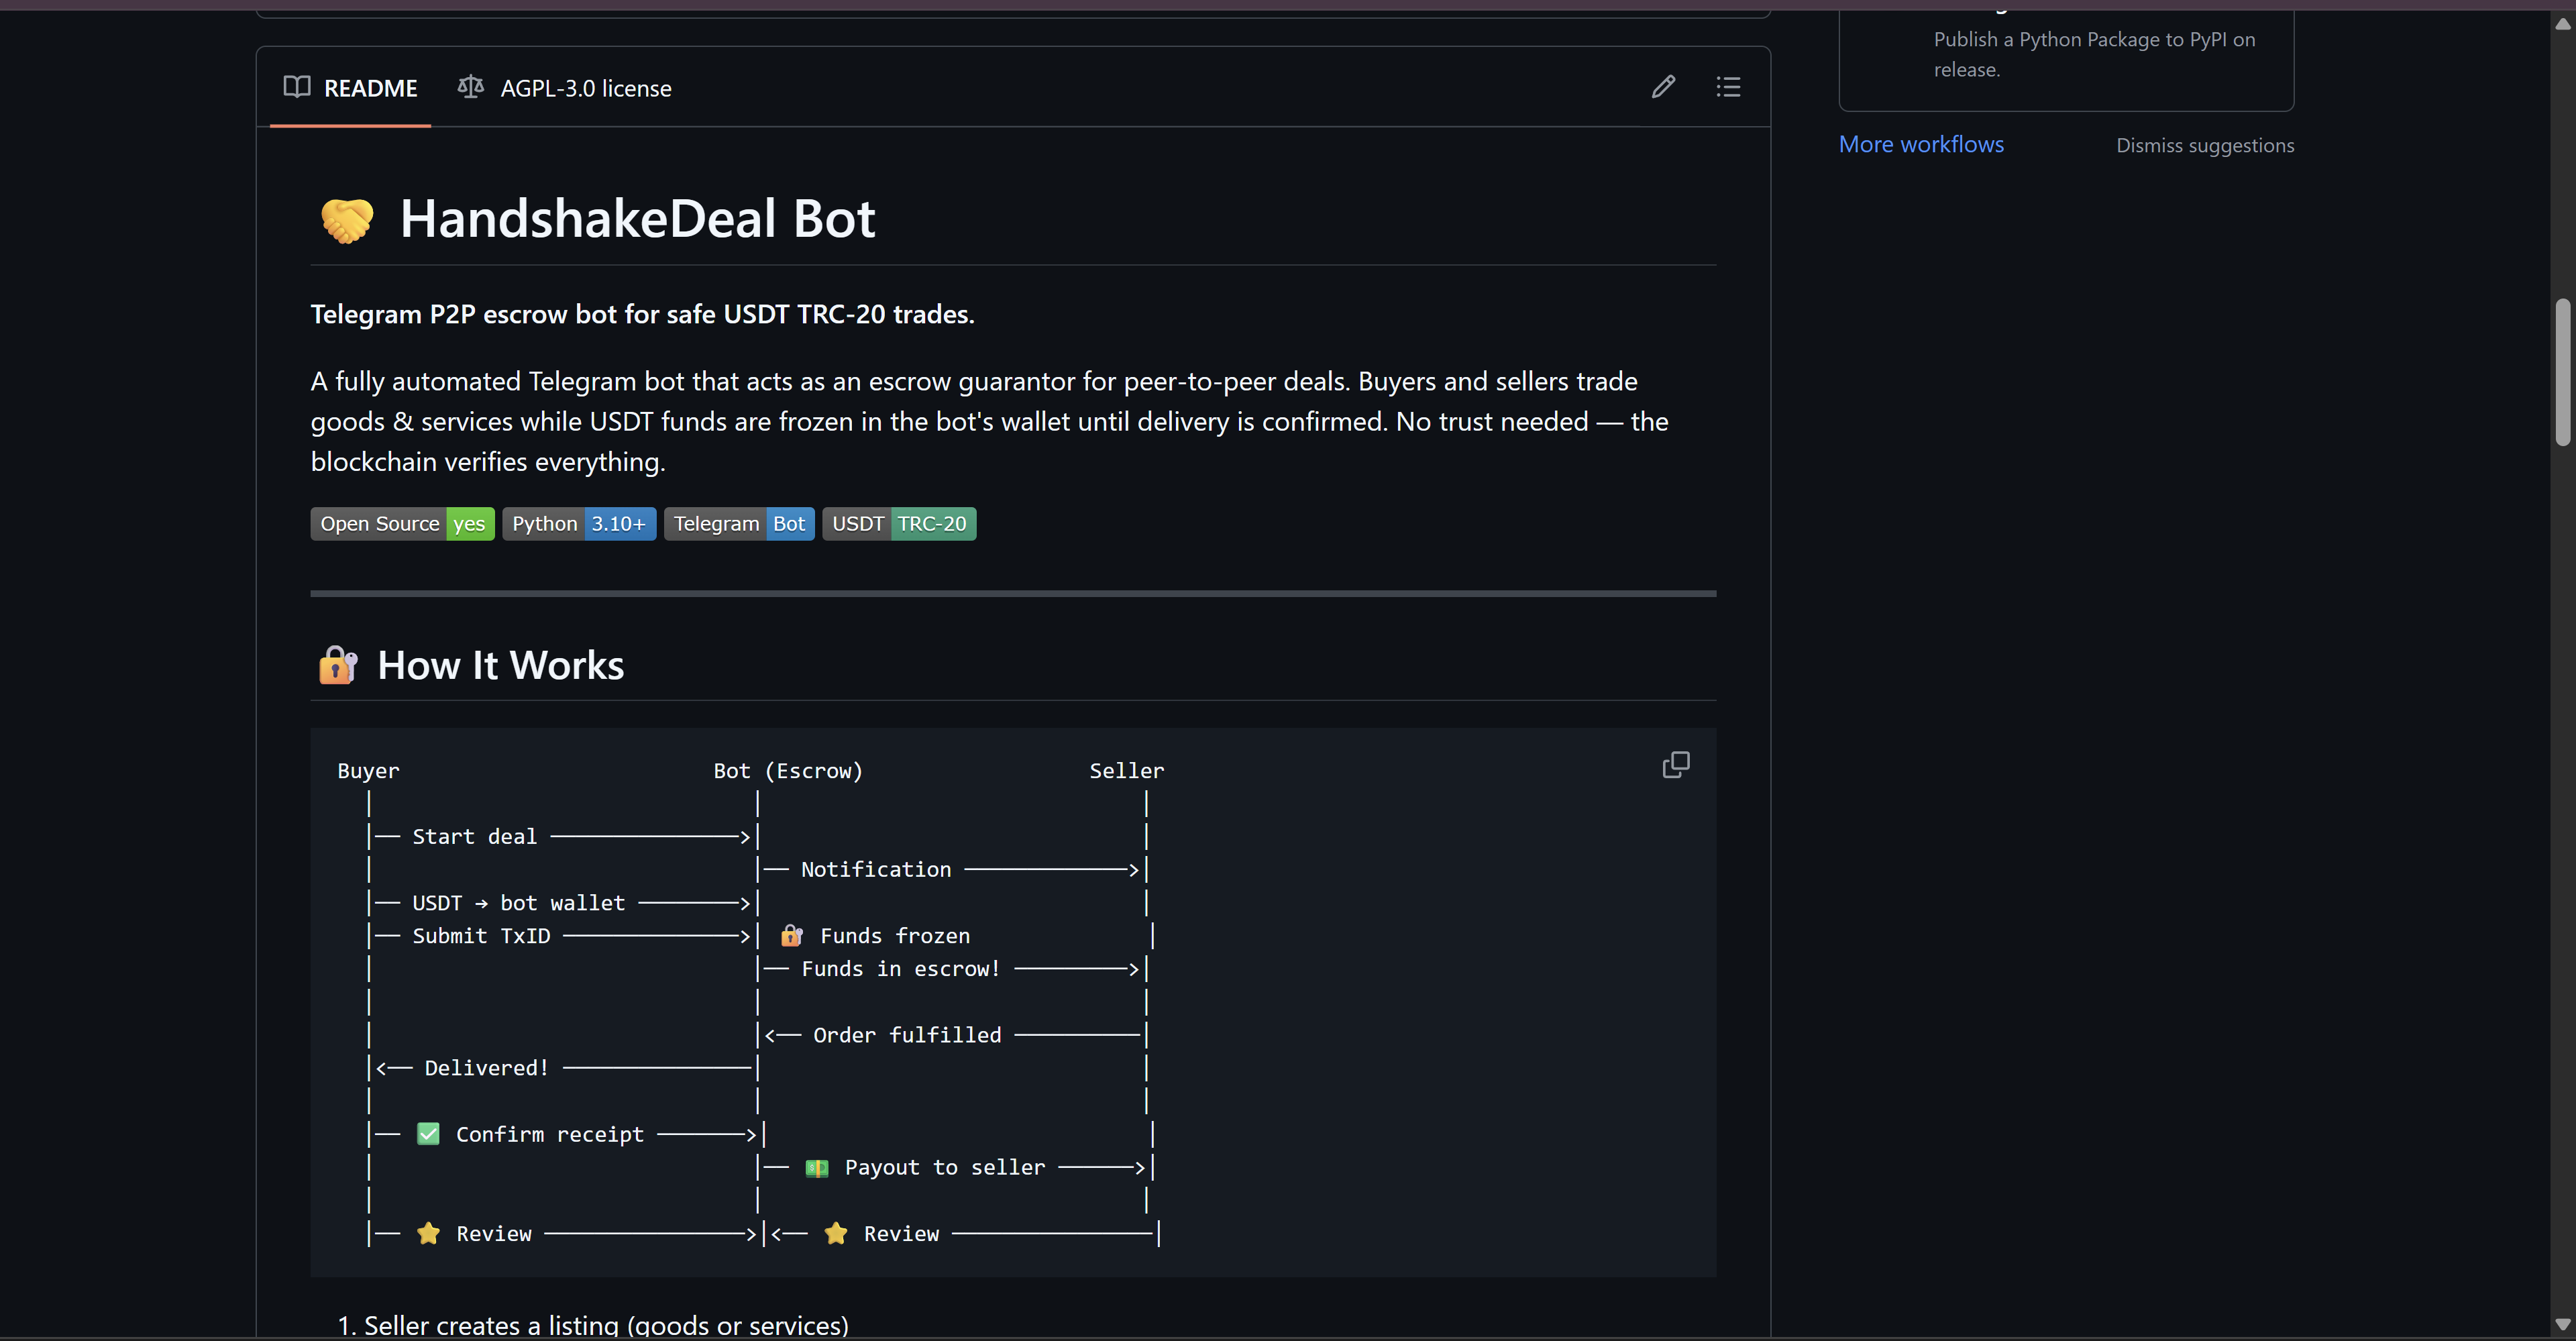
Task: Click the handshake emoji in the title
Action: 347,220
